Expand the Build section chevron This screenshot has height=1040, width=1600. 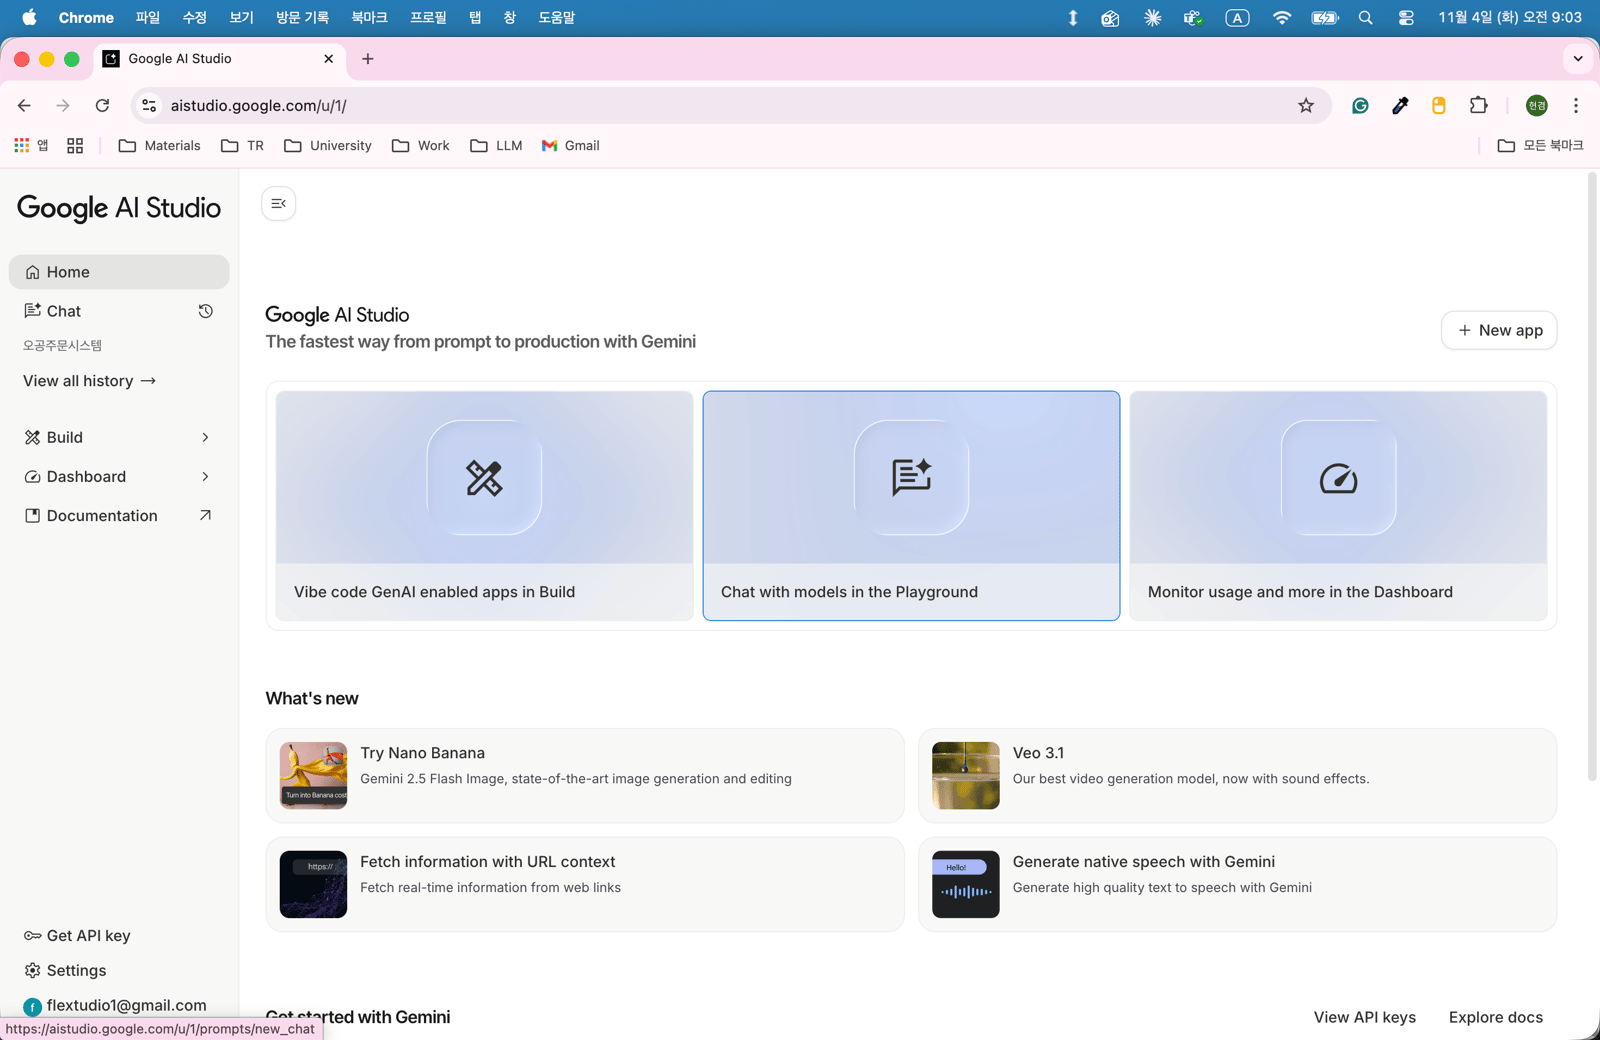pyautogui.click(x=205, y=438)
